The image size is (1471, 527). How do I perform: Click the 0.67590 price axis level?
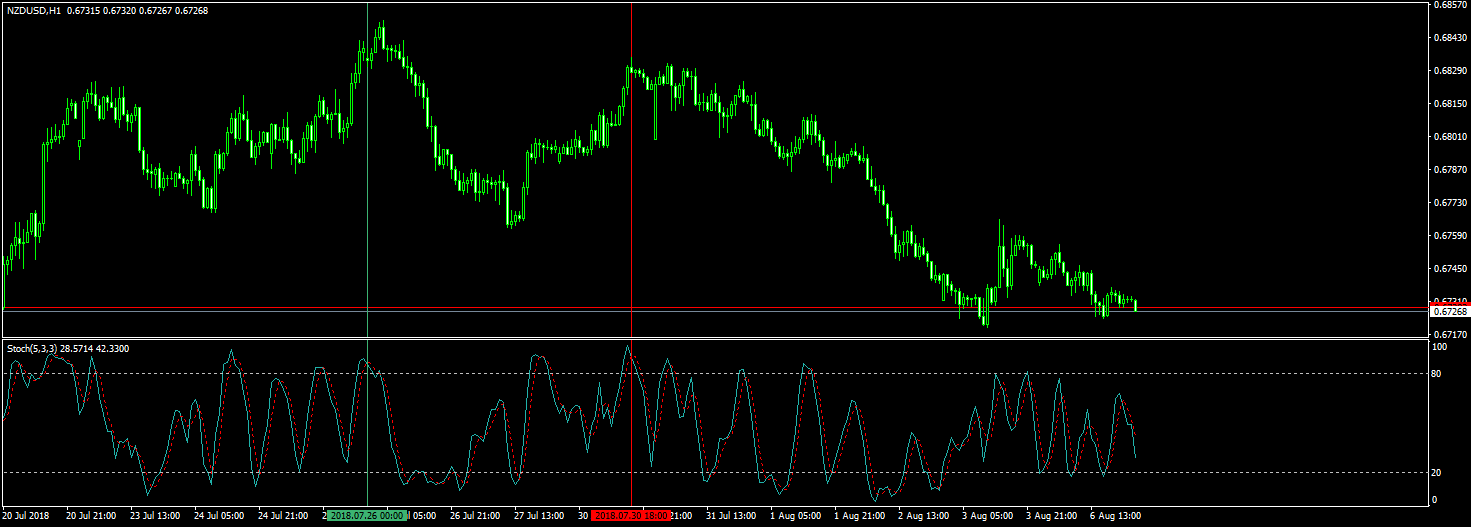[x=1450, y=236]
